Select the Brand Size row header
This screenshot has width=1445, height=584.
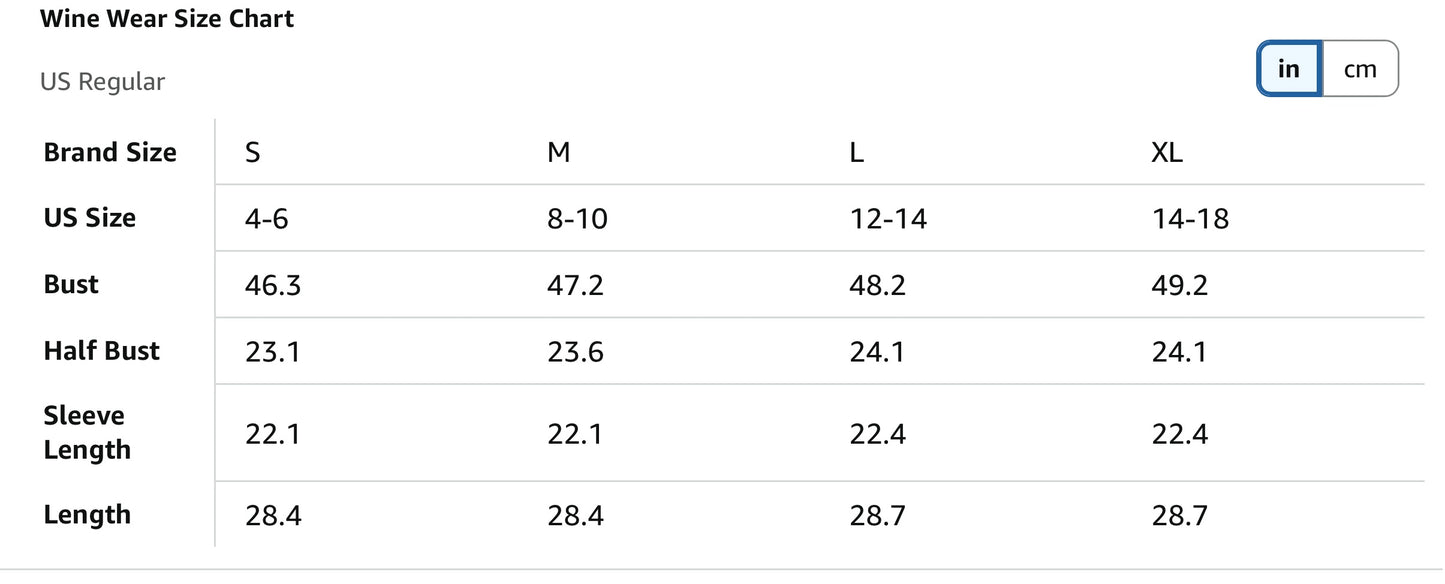point(110,153)
